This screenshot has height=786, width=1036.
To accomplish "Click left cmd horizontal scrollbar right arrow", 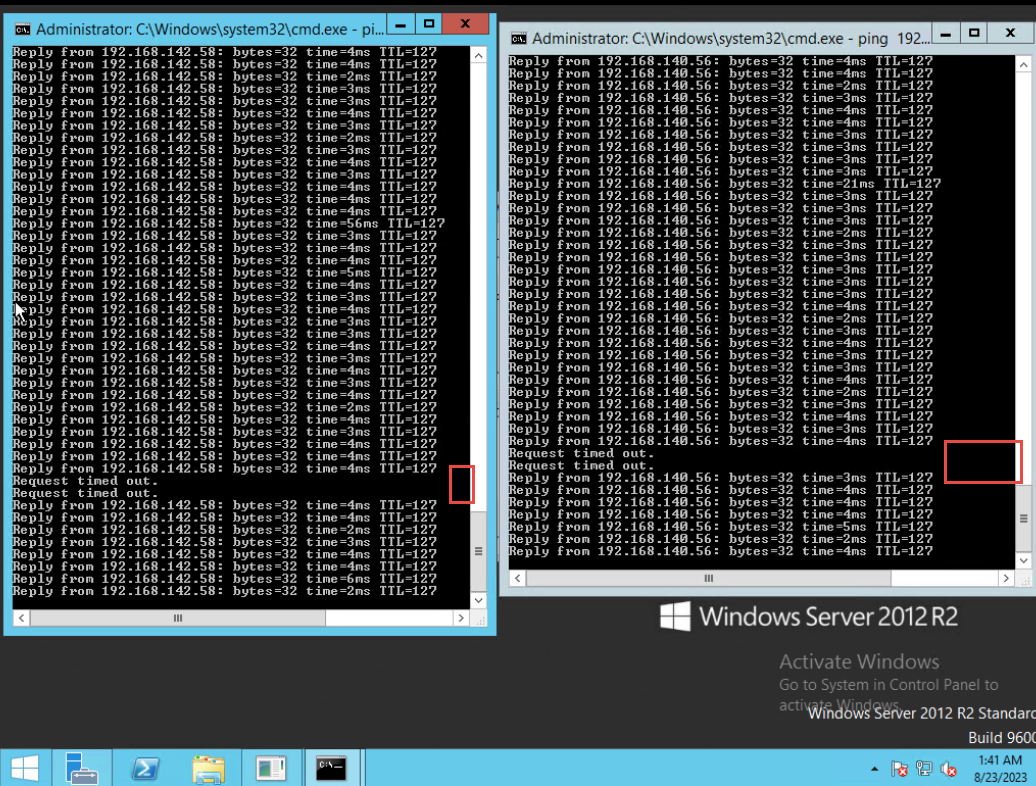I will [461, 618].
